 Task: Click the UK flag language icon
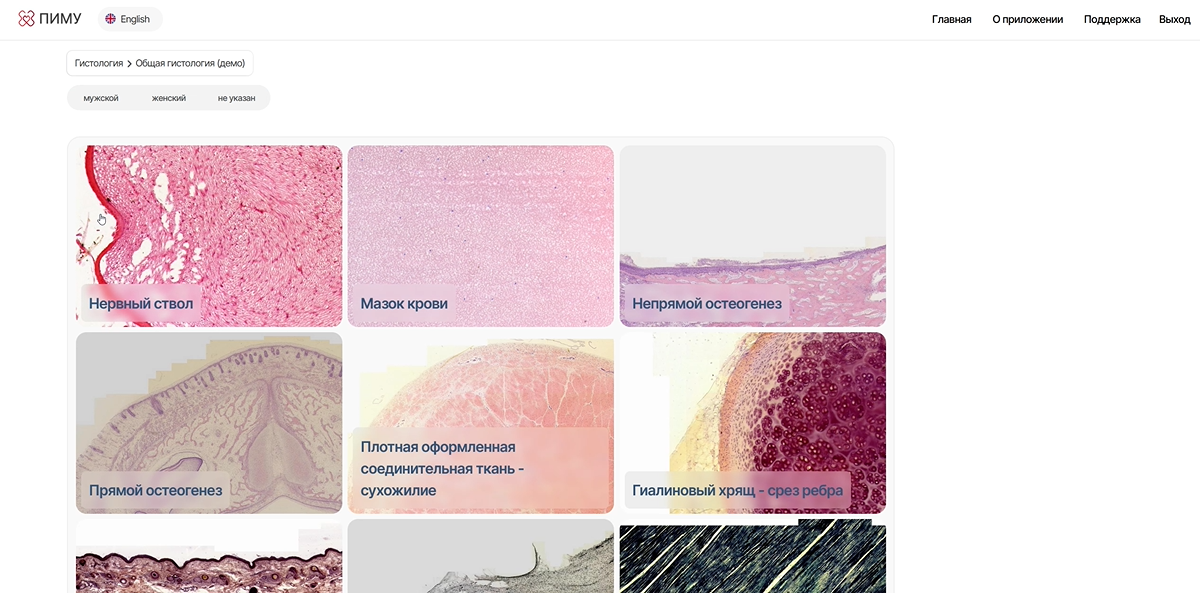[110, 19]
